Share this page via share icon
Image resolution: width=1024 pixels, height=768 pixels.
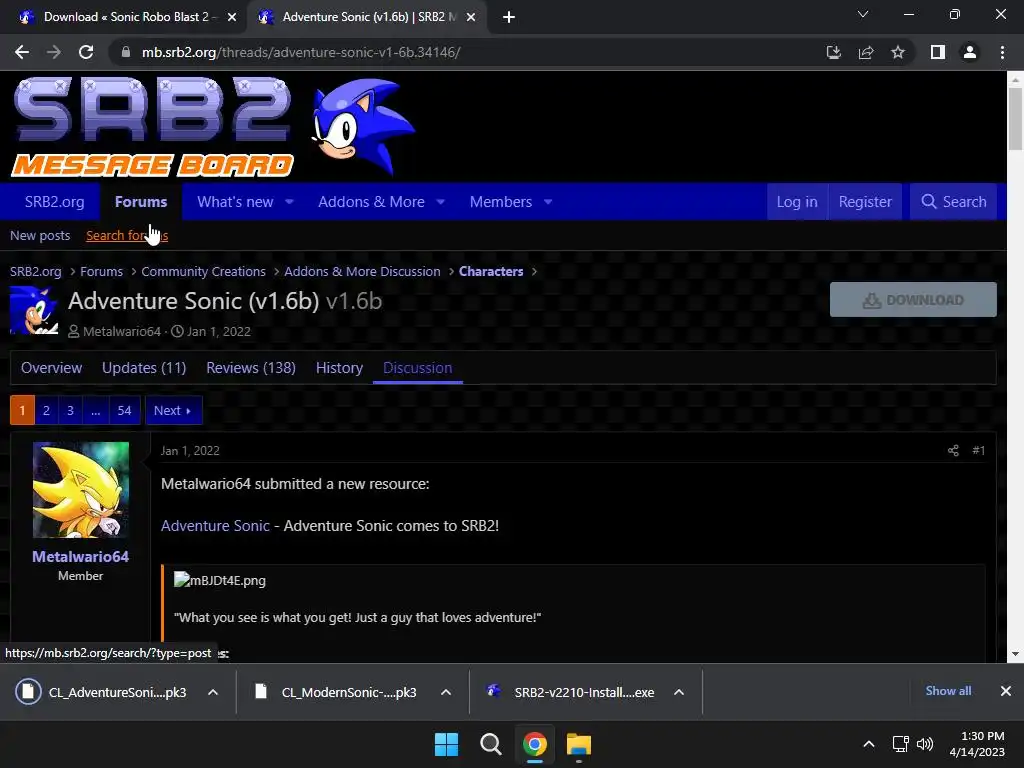coord(866,52)
